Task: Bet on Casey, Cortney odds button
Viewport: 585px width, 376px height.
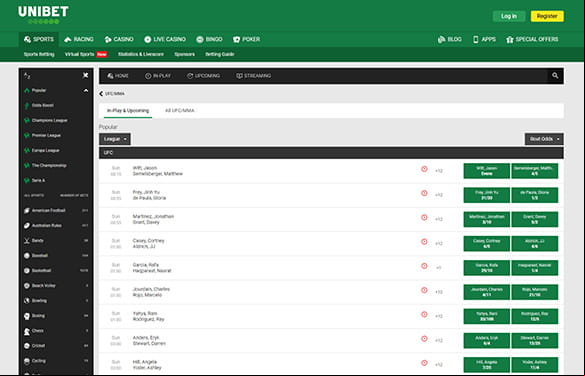Action: (487, 244)
